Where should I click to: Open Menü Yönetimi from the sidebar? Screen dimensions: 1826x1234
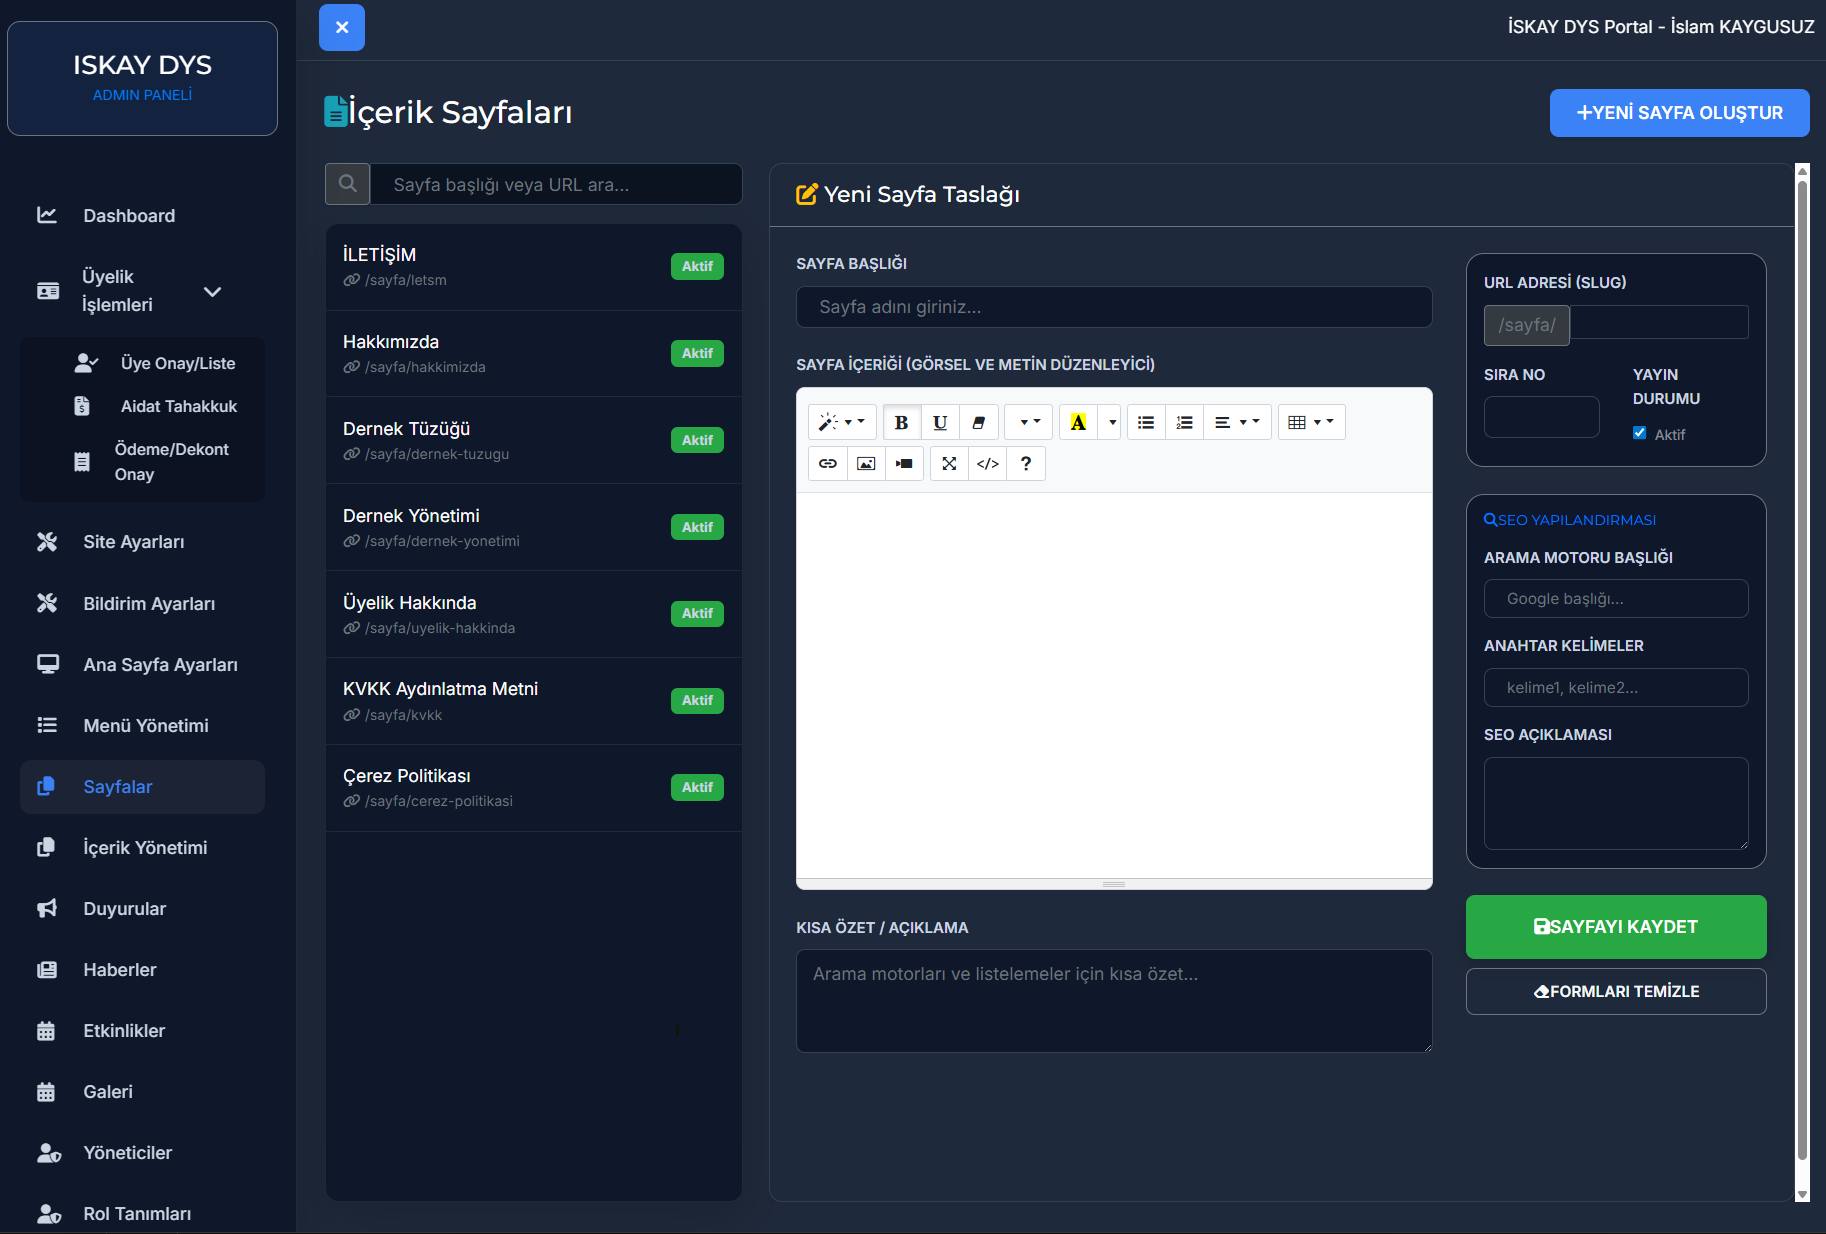(x=146, y=726)
